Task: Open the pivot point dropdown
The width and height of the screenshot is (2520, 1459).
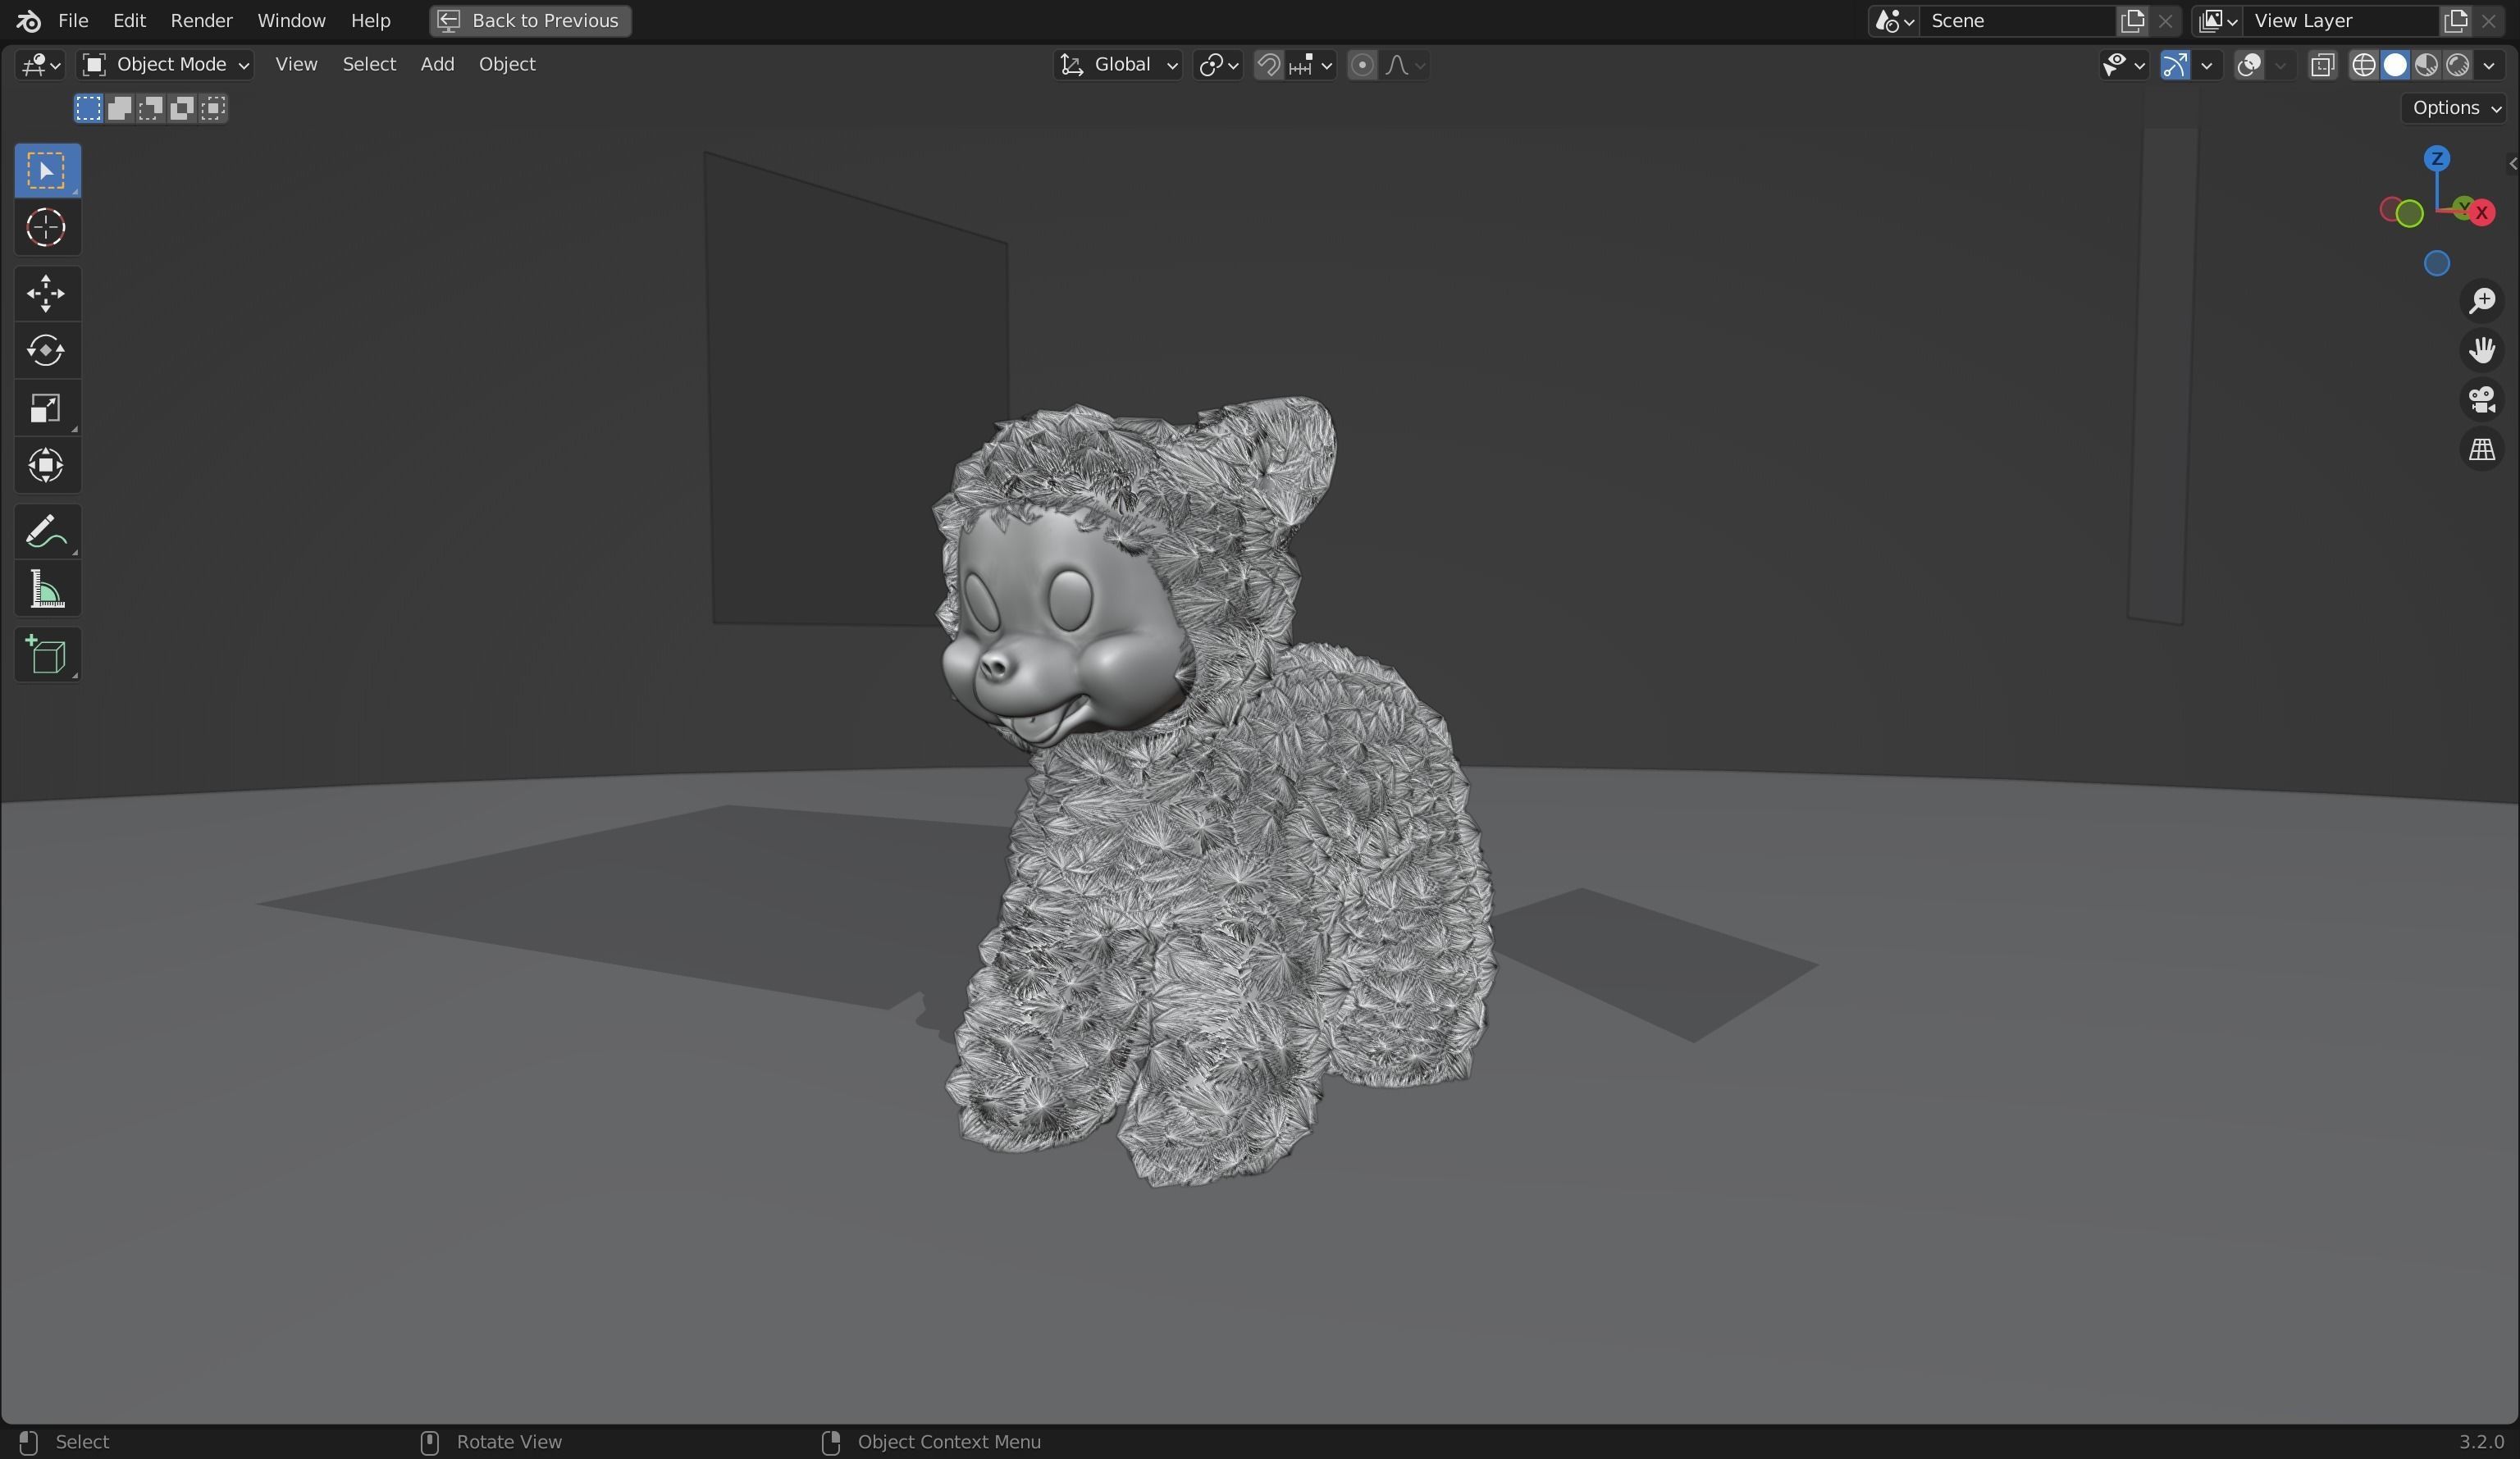Action: (1218, 65)
